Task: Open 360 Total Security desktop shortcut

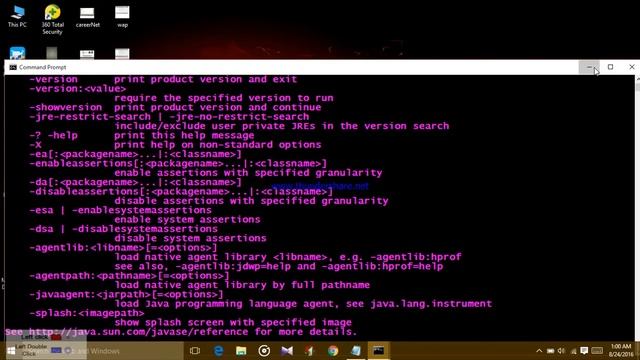Action: coord(52,19)
